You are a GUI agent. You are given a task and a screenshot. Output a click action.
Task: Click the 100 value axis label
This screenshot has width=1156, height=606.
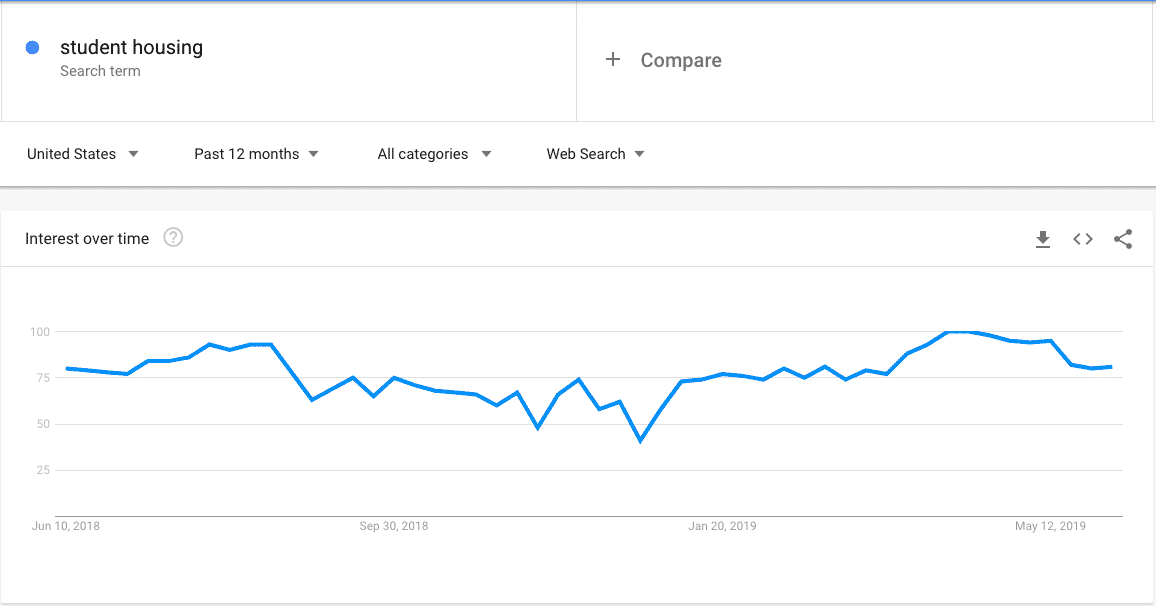(40, 332)
